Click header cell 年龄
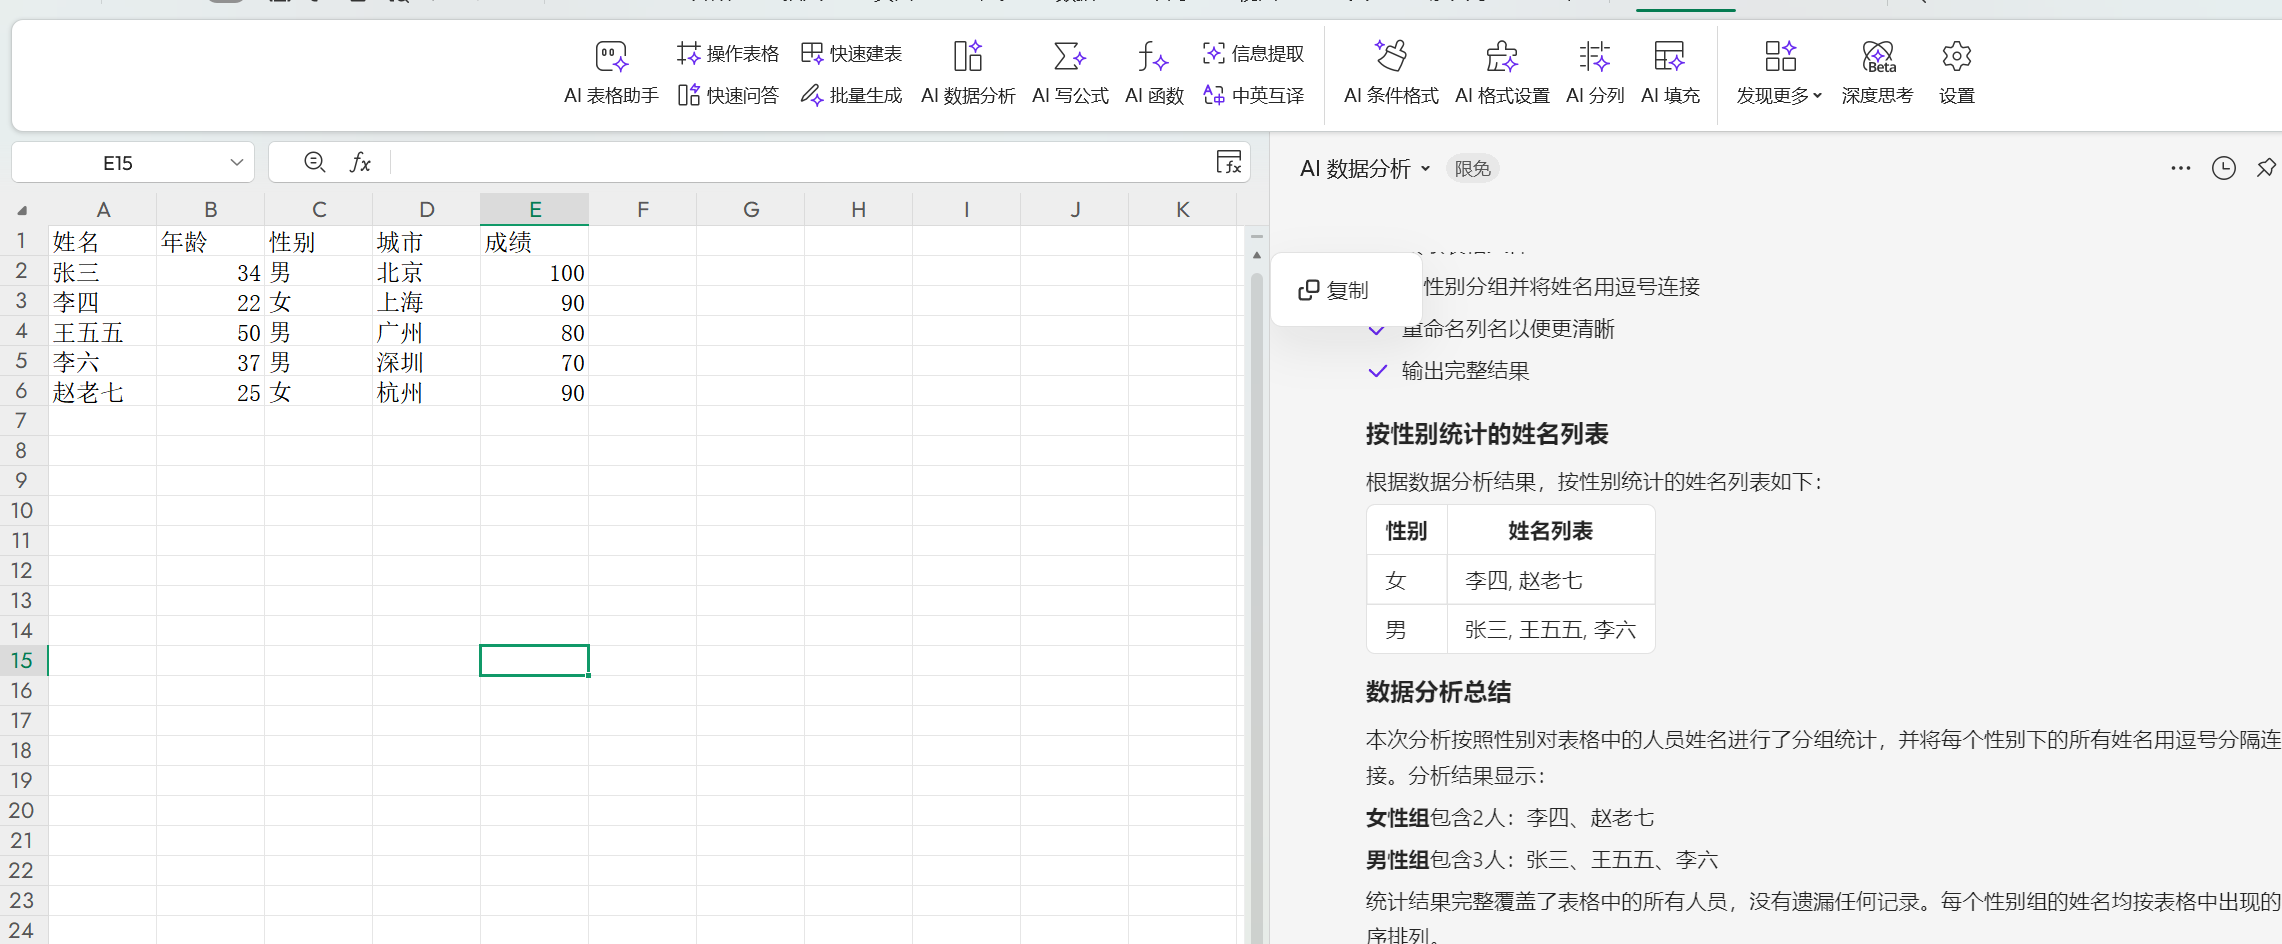Screen dimensions: 2282x944 pos(211,242)
